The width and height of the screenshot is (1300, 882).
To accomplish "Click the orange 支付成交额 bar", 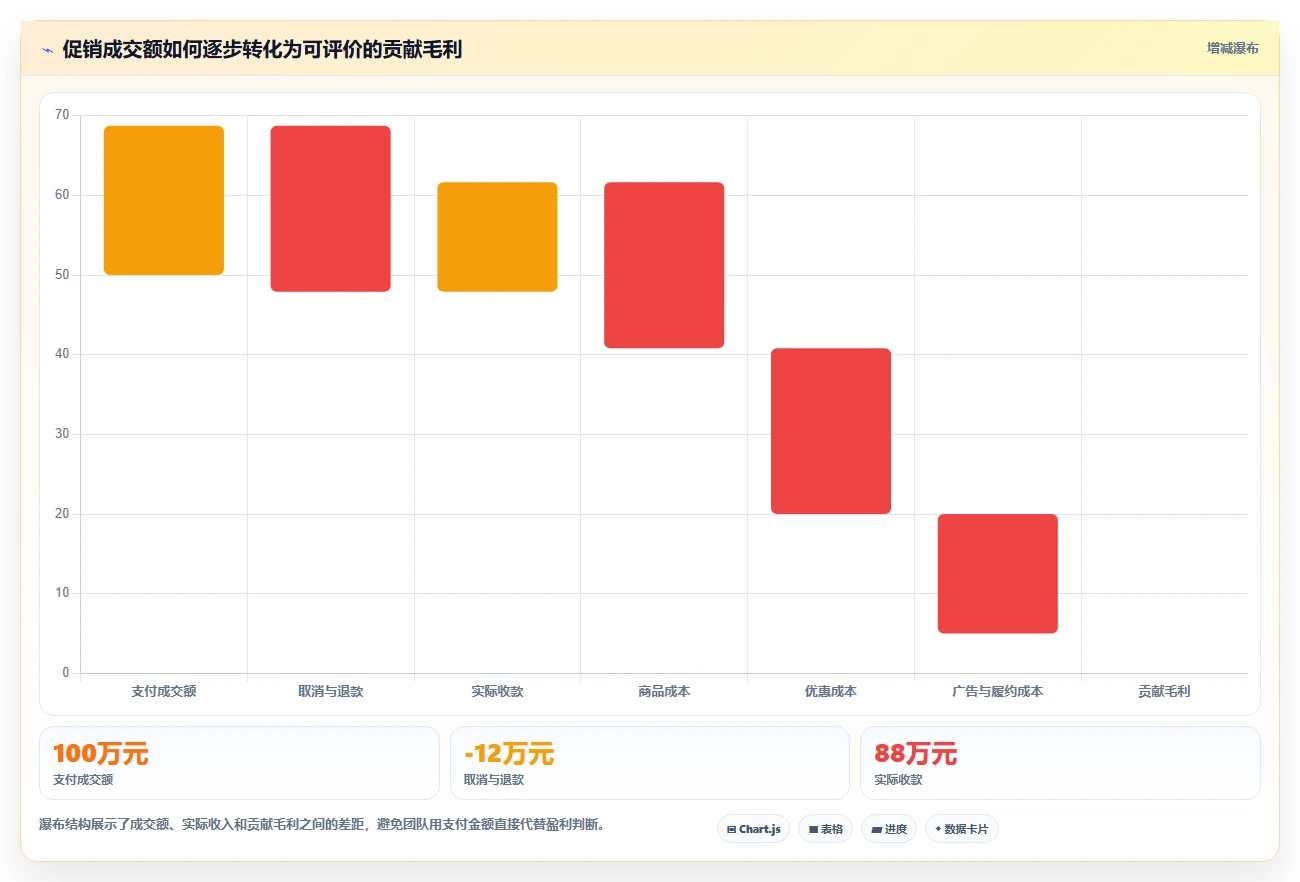I will (164, 200).
